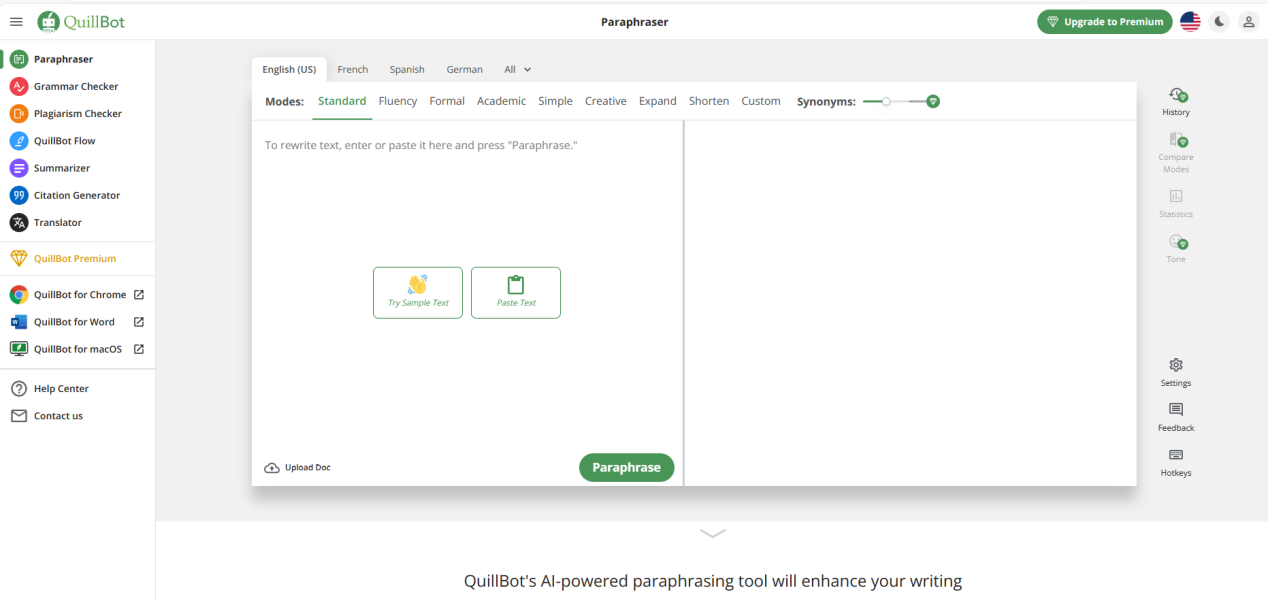Click the Chrome icon for QuillBot for Chrome
The width and height of the screenshot is (1268, 601).
pos(19,295)
